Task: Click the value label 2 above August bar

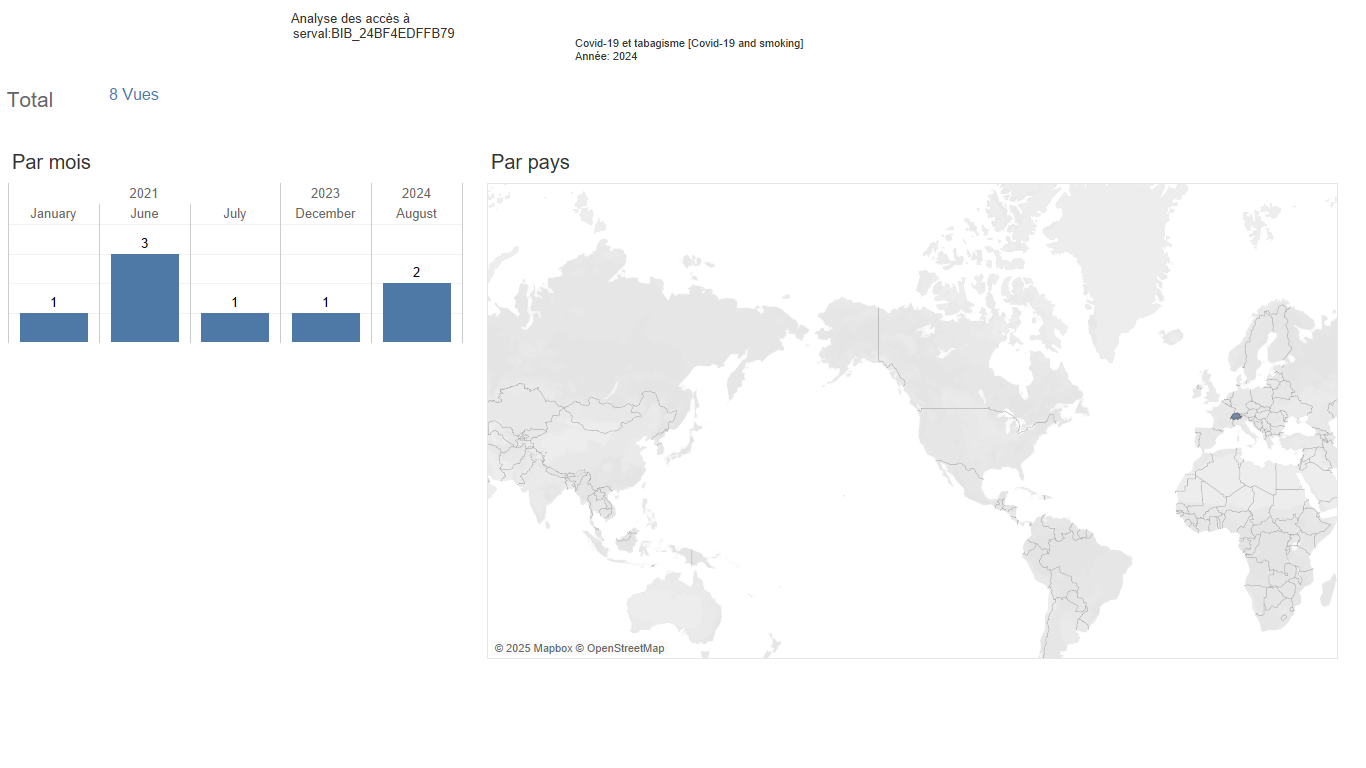Action: [x=416, y=272]
